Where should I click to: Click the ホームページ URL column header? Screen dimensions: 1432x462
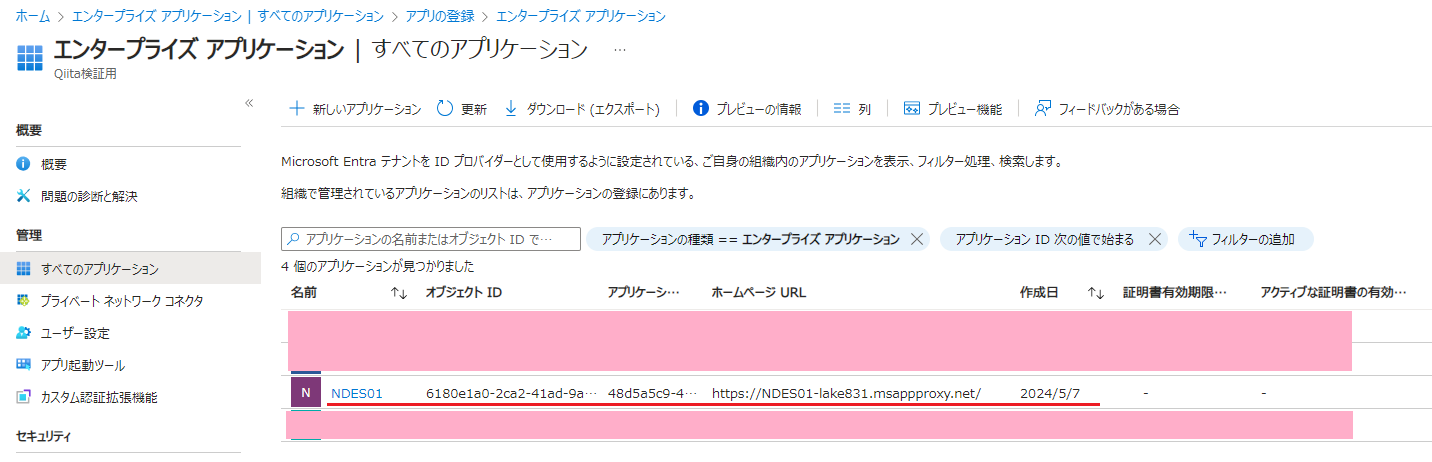(x=758, y=292)
